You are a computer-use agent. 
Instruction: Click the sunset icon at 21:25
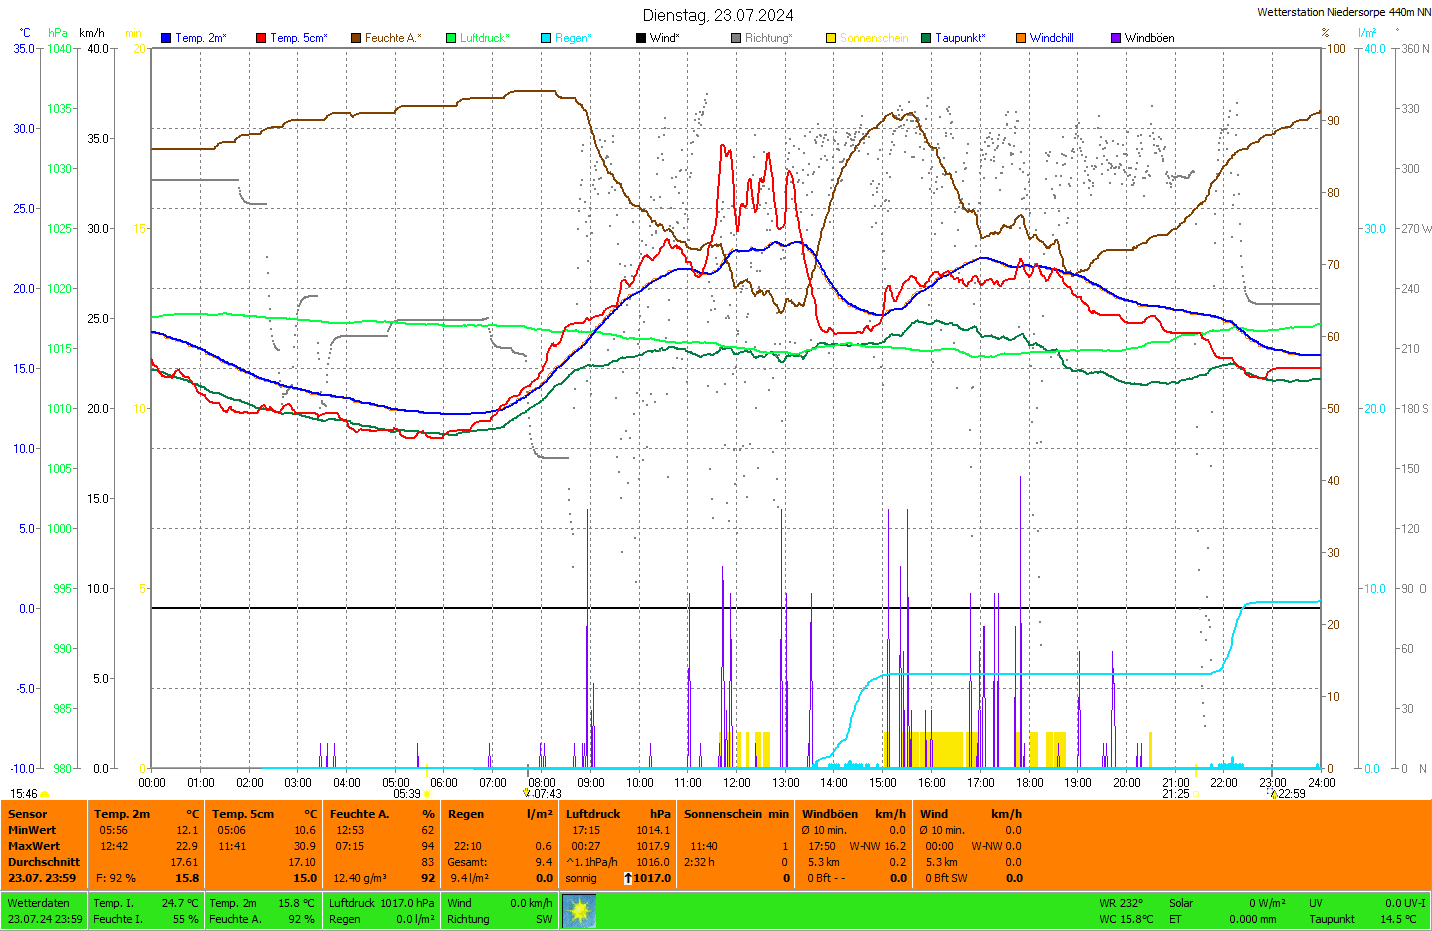[1195, 794]
